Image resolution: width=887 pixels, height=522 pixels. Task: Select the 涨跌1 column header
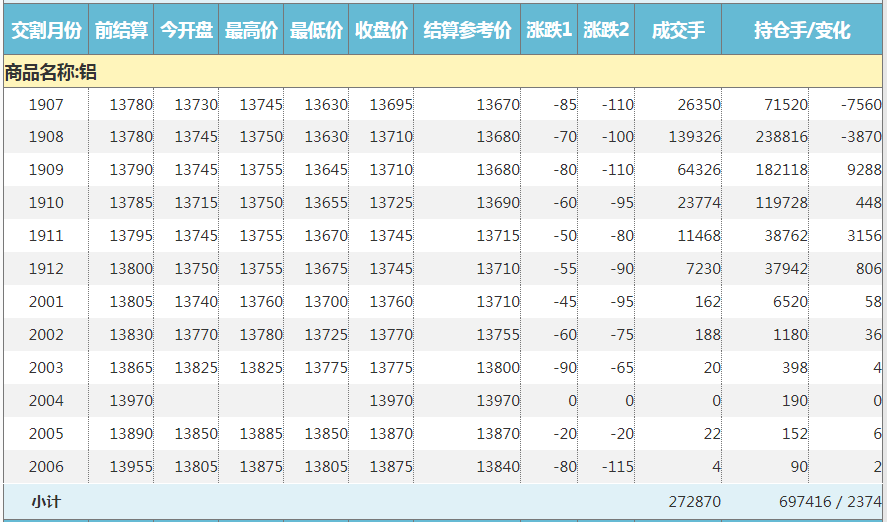point(549,31)
